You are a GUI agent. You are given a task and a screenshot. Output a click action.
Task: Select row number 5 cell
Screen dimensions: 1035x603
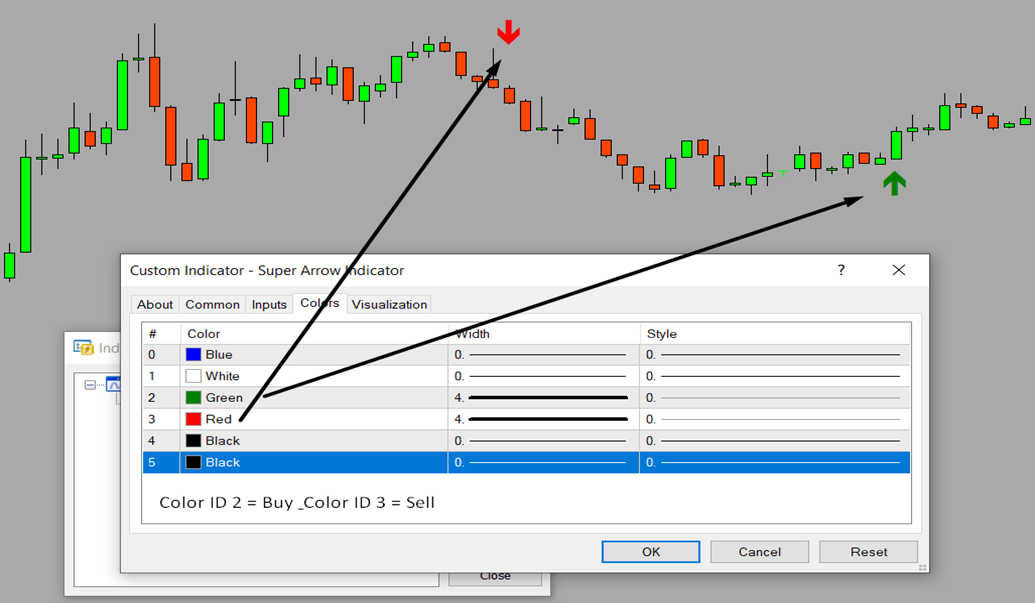coord(161,462)
